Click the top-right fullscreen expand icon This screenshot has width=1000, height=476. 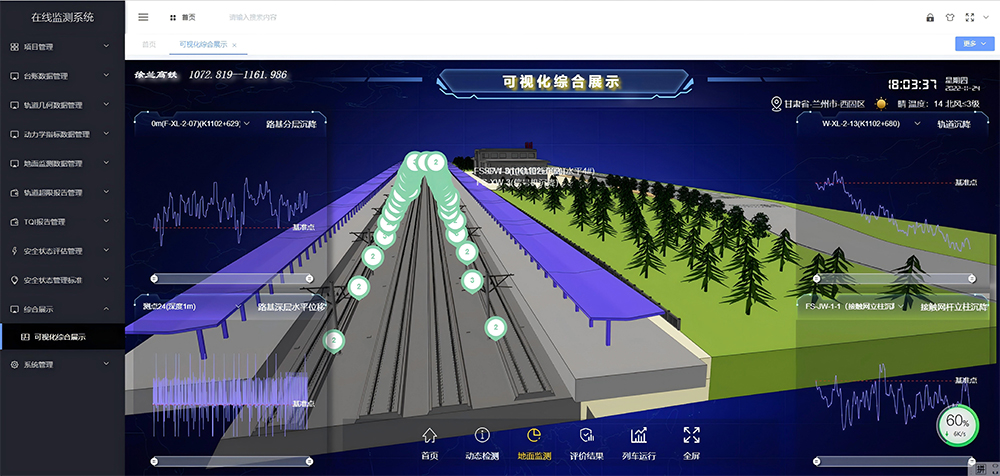pos(971,17)
